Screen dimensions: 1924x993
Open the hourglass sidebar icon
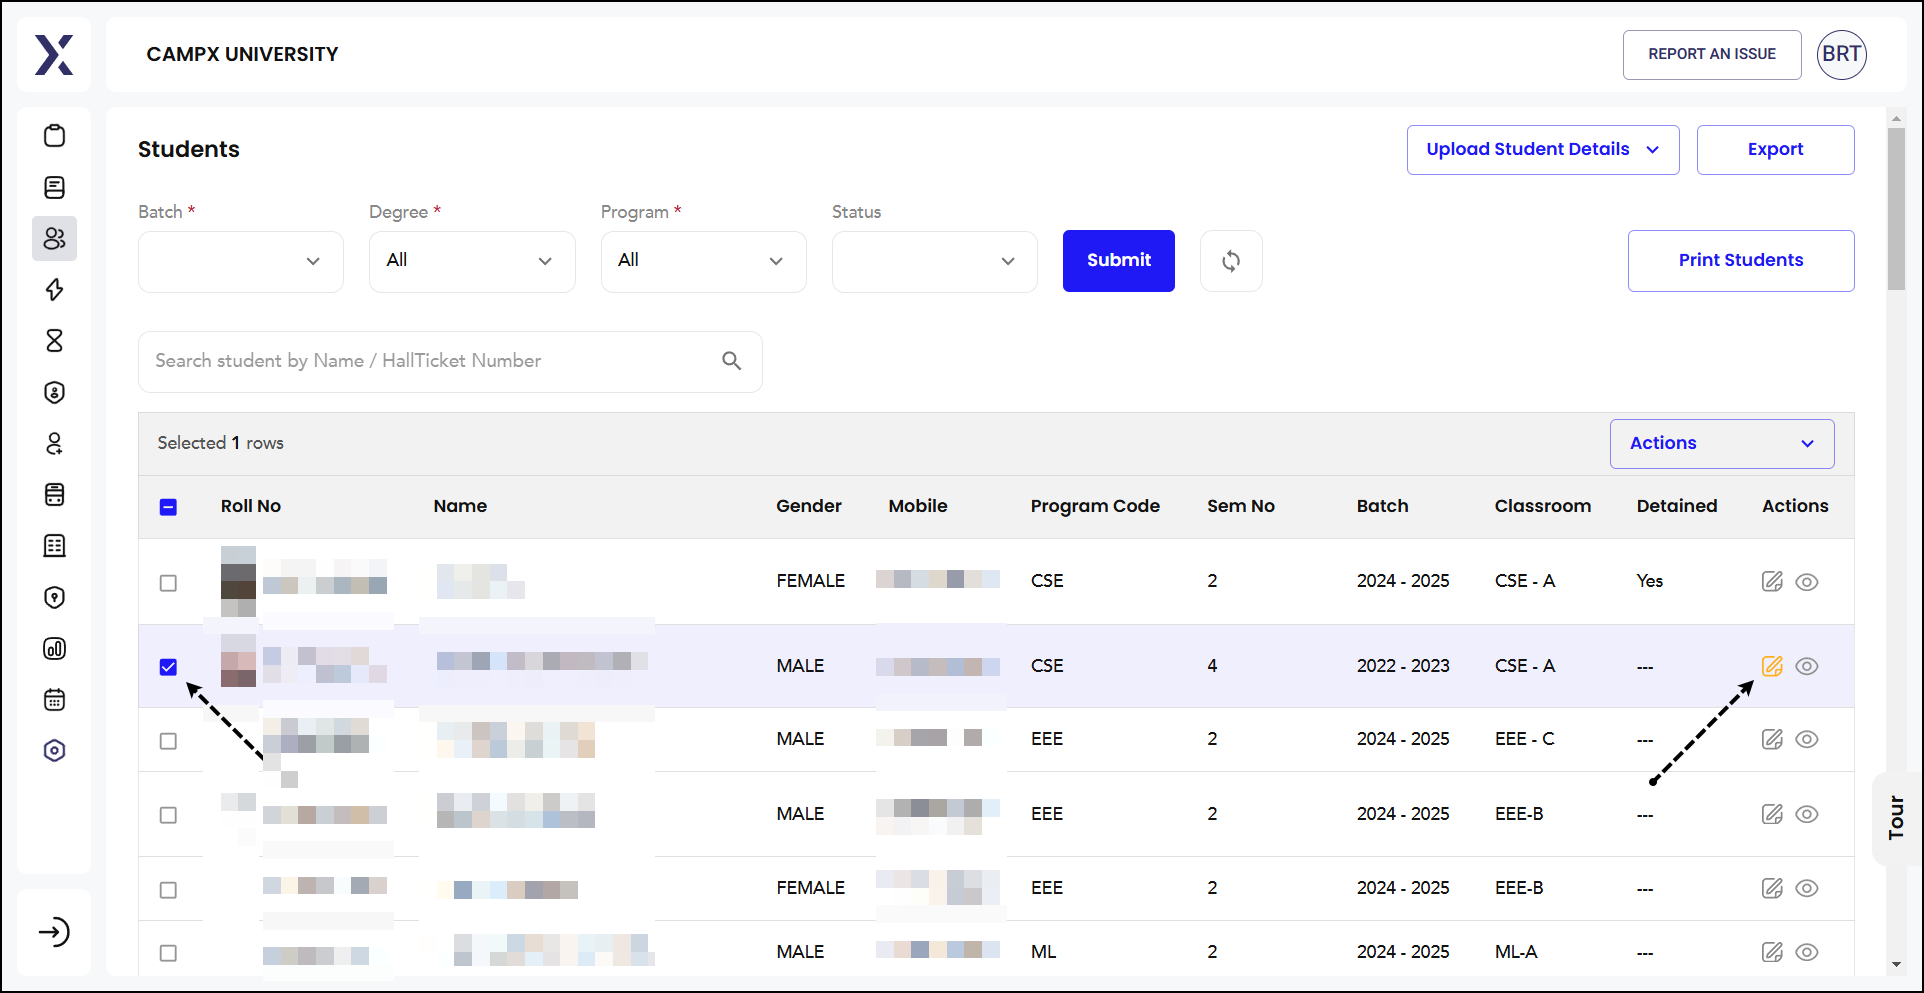coord(55,341)
